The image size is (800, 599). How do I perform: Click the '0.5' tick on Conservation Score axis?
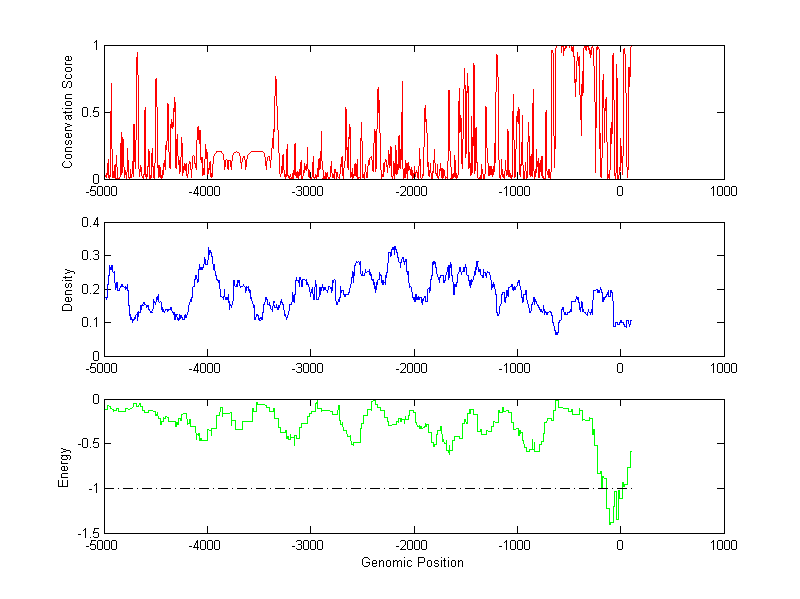(x=88, y=112)
